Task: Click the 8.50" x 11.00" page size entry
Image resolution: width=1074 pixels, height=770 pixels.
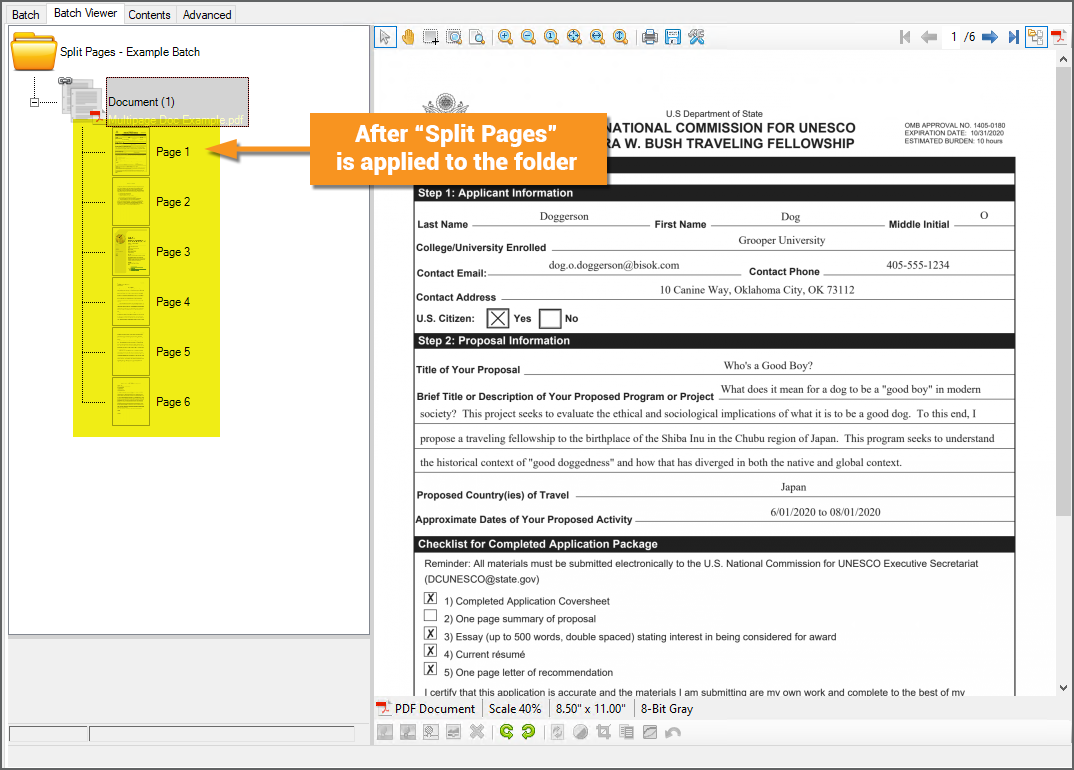Action: click(x=590, y=709)
